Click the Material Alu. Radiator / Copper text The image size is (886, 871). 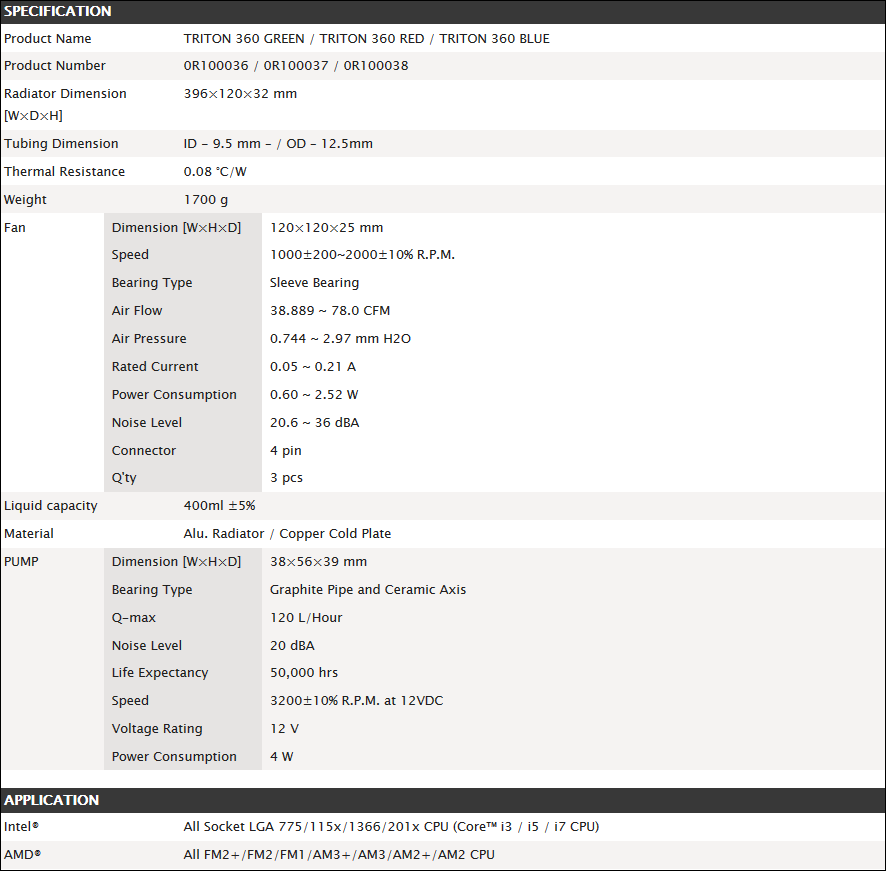coord(287,534)
